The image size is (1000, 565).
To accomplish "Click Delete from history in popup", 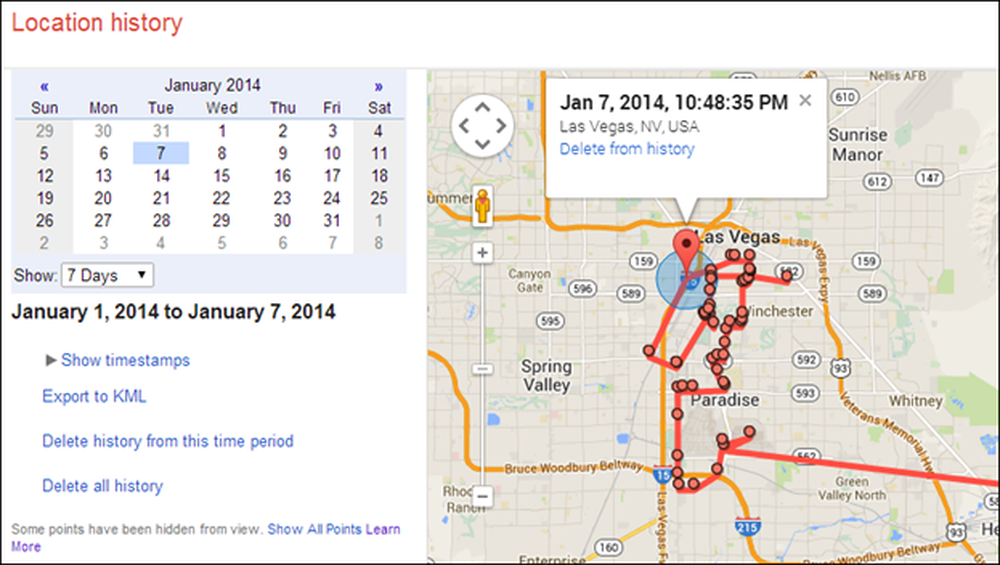I will tap(627, 149).
